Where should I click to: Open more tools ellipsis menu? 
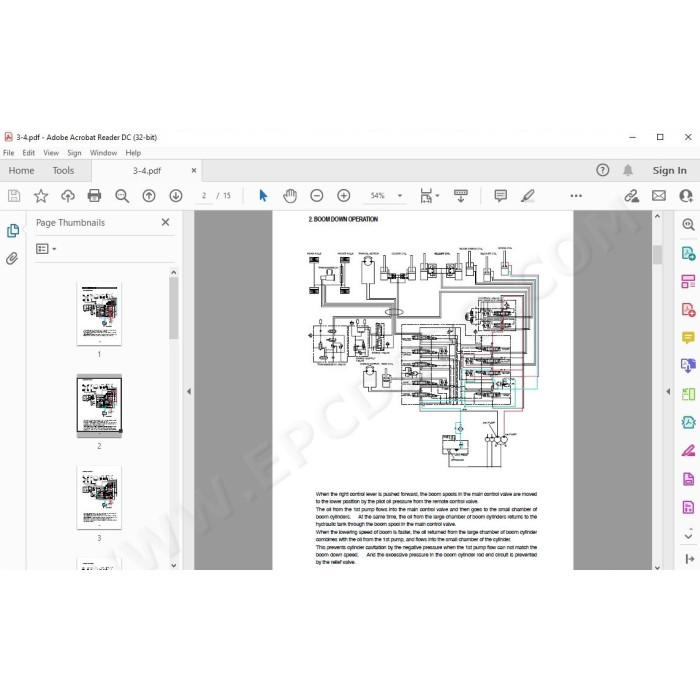[576, 196]
